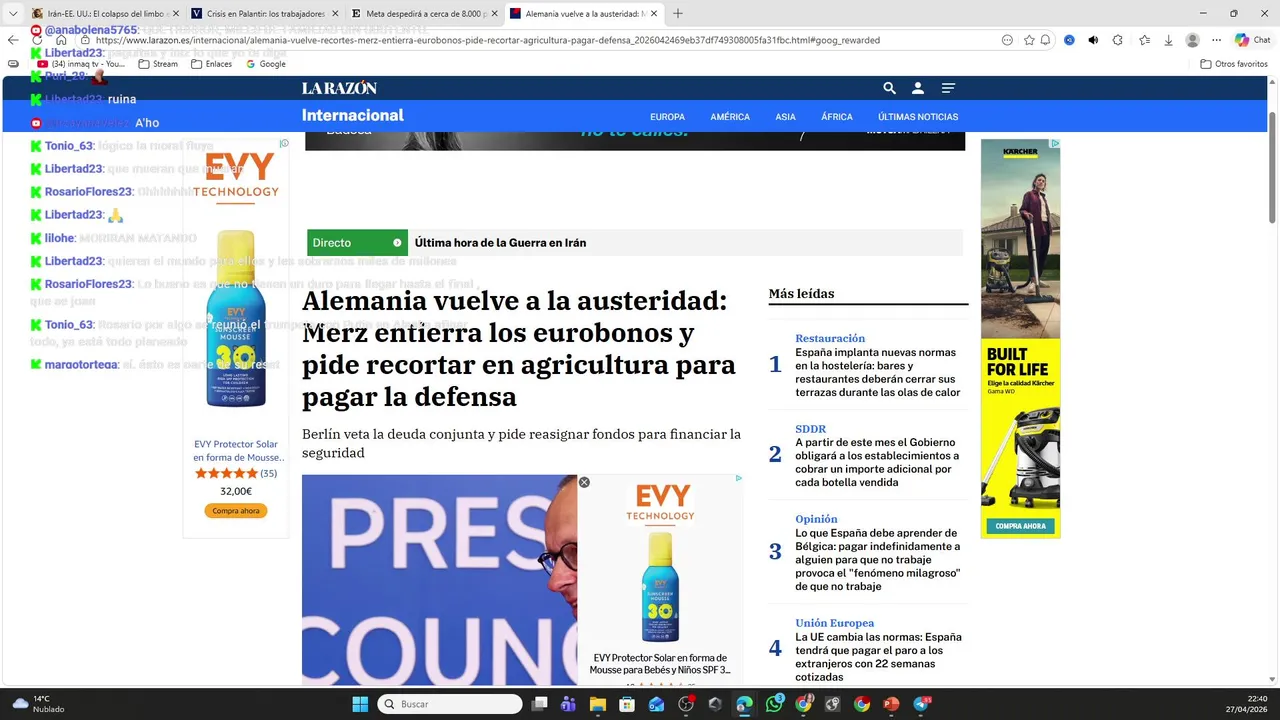Open the 'inmaq tv - You...' bookmark
Image resolution: width=1280 pixels, height=720 pixels.
pos(82,64)
